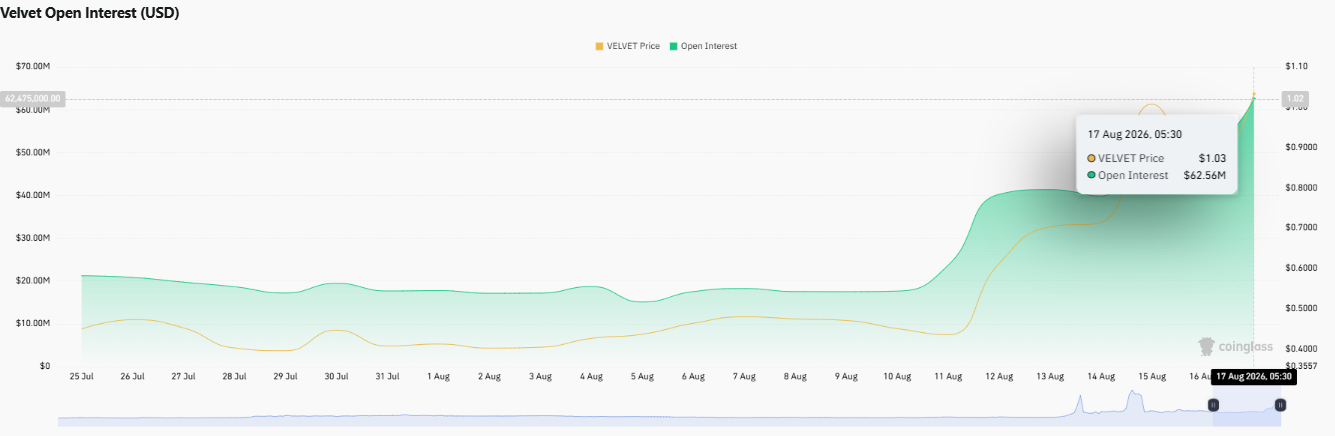Click the 10 Aug axis label
1335x436 pixels.
897,377
